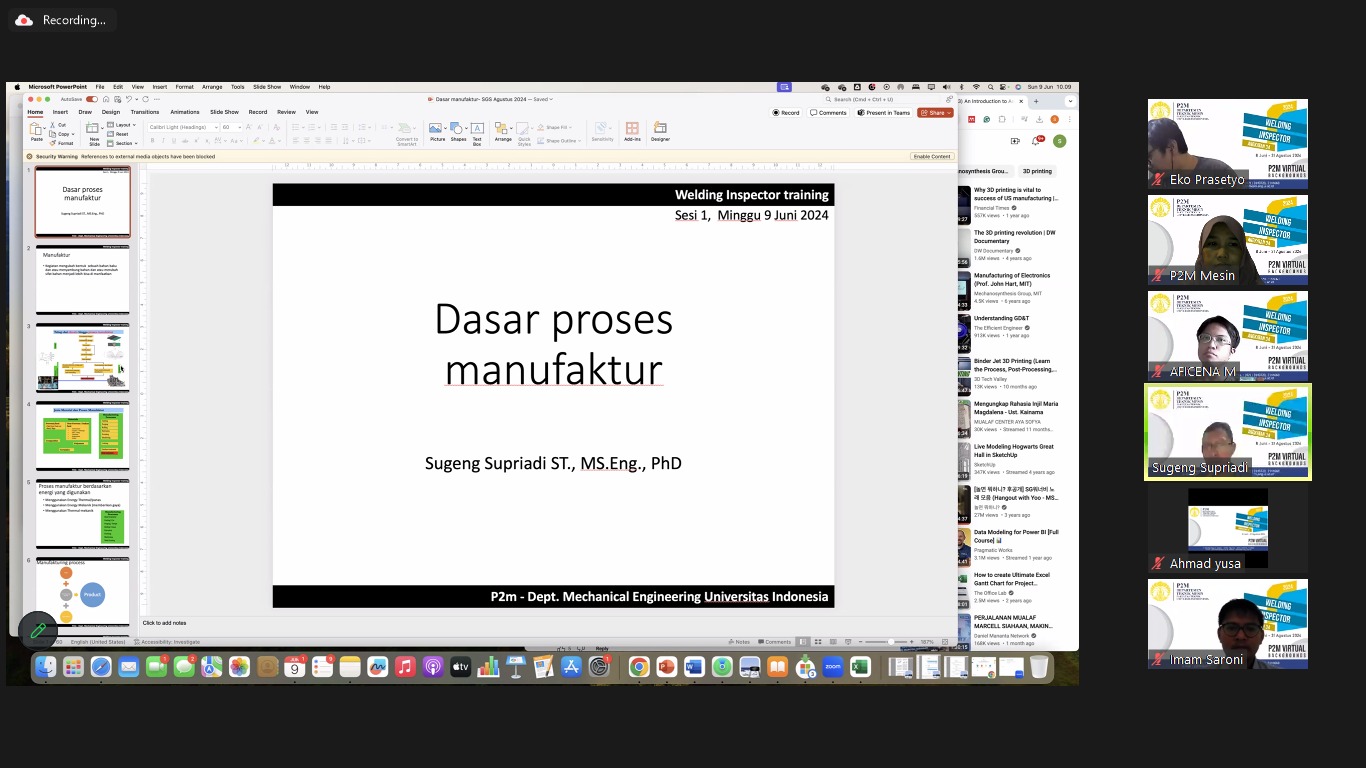The image size is (1366, 768).
Task: Click the New Slide icon
Action: click(x=94, y=130)
